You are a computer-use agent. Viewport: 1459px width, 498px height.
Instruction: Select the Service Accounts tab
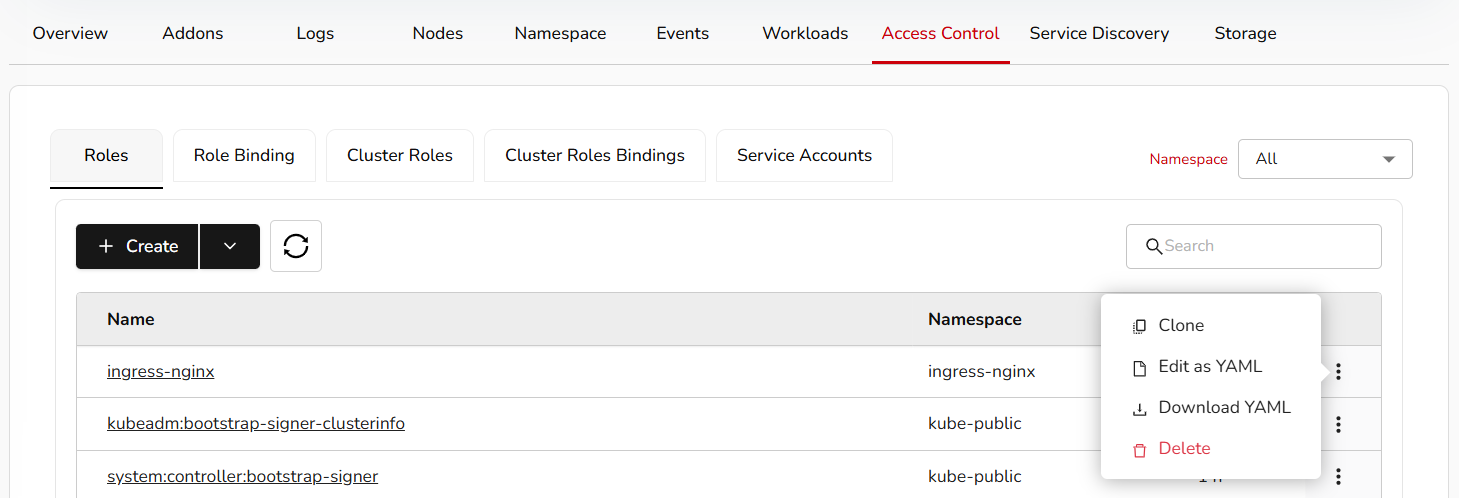(804, 156)
